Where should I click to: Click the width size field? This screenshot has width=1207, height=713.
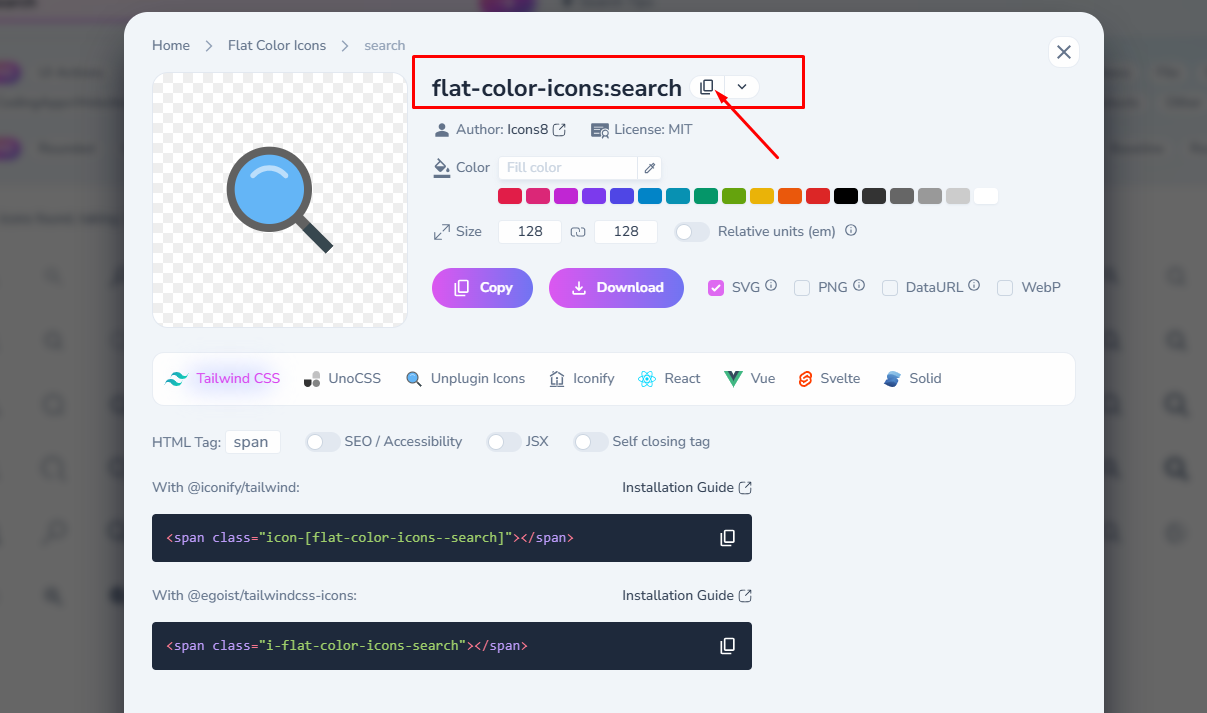click(x=530, y=231)
